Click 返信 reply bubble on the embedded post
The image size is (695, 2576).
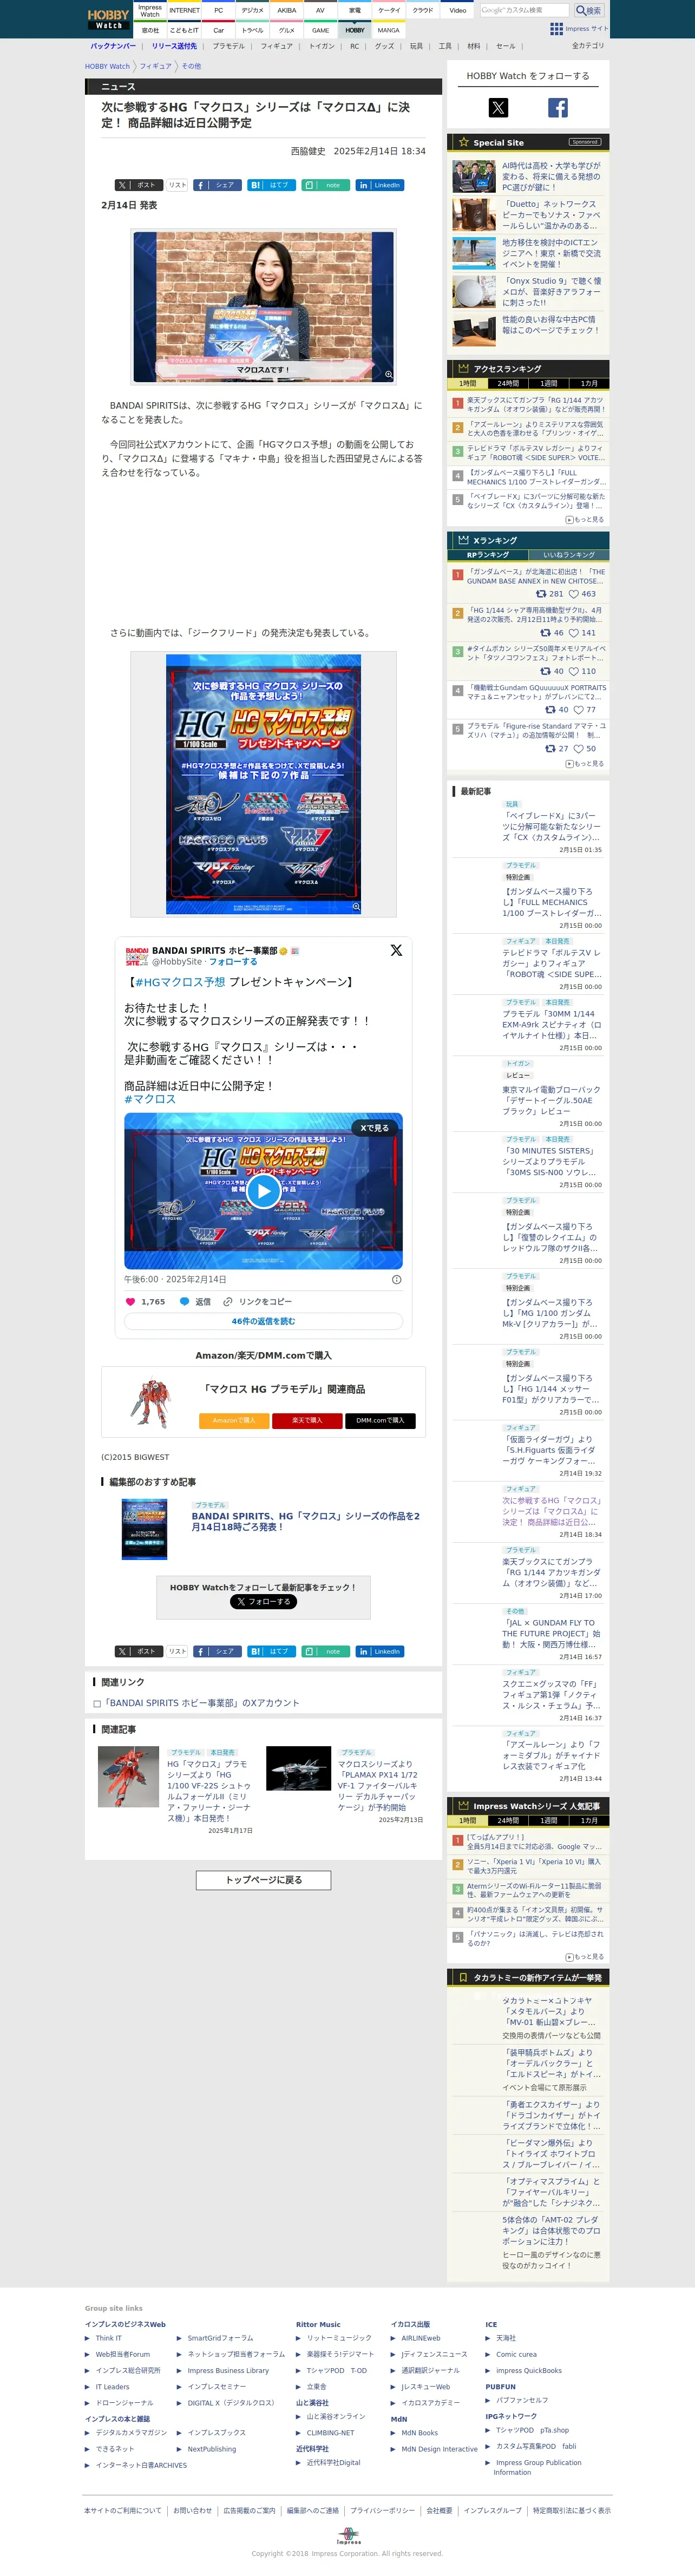pyautogui.click(x=195, y=1302)
